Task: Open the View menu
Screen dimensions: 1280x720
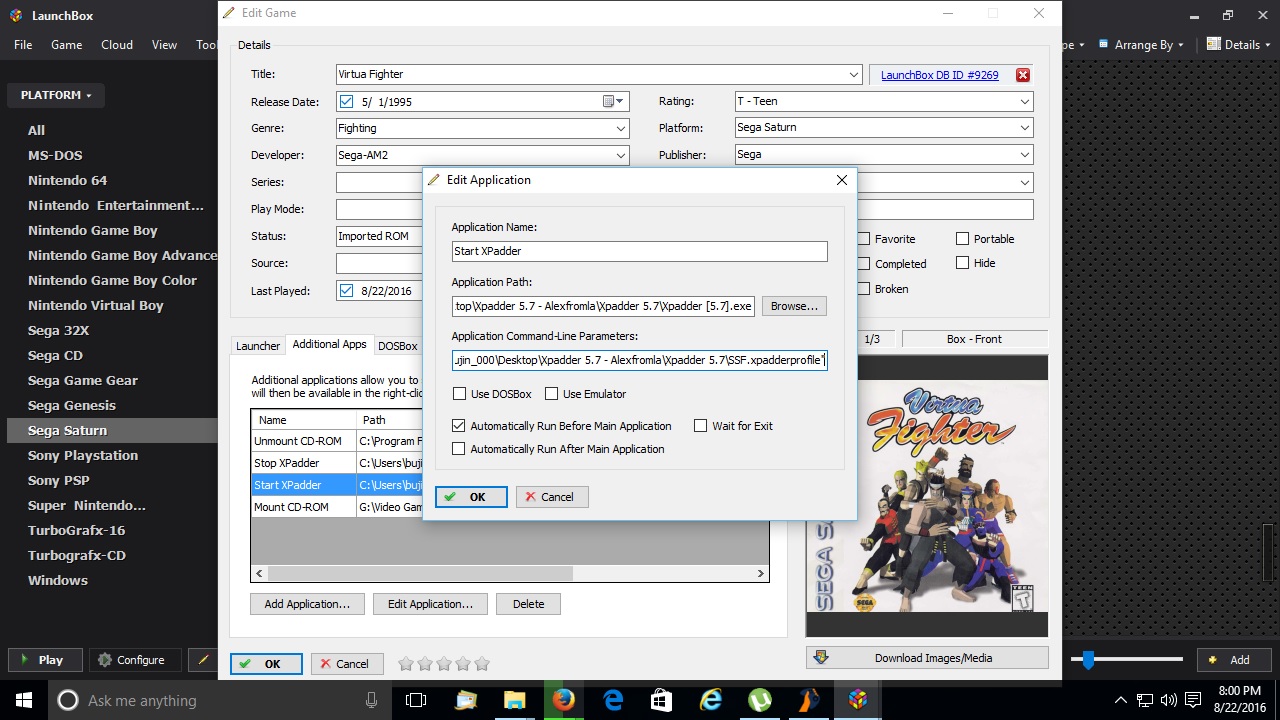Action: tap(164, 44)
